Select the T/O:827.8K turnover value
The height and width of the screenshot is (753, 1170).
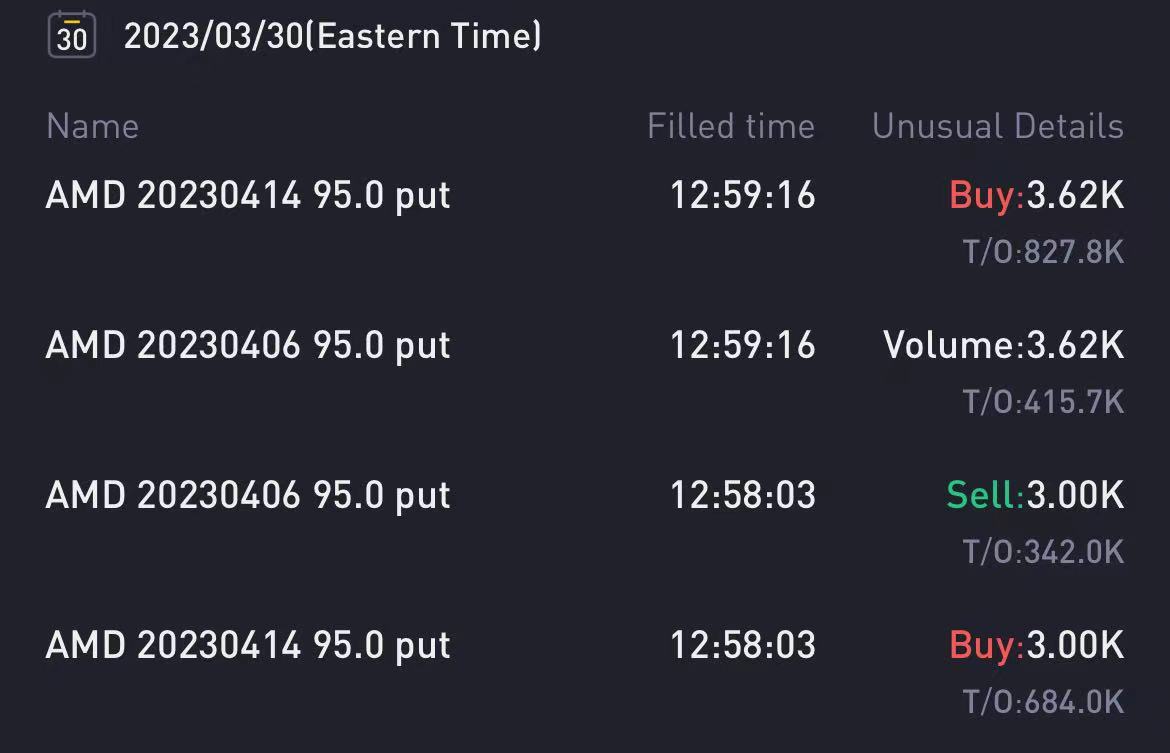click(1043, 252)
